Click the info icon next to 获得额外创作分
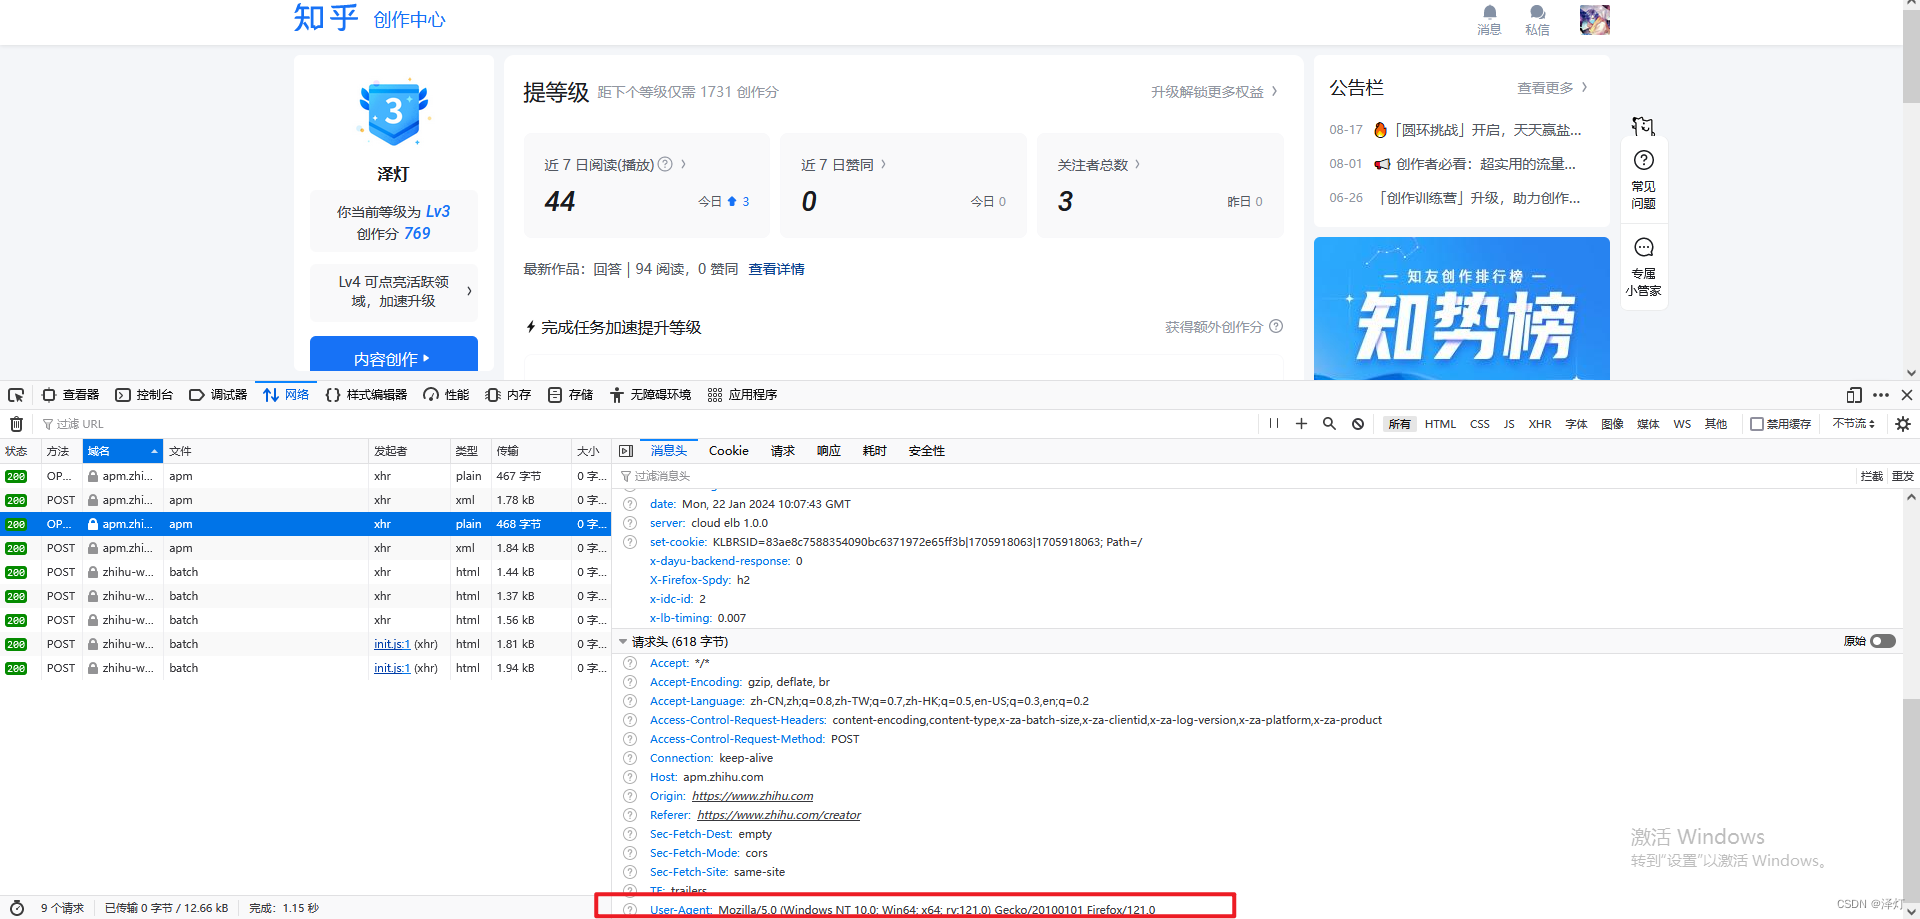This screenshot has height=919, width=1920. (x=1276, y=326)
